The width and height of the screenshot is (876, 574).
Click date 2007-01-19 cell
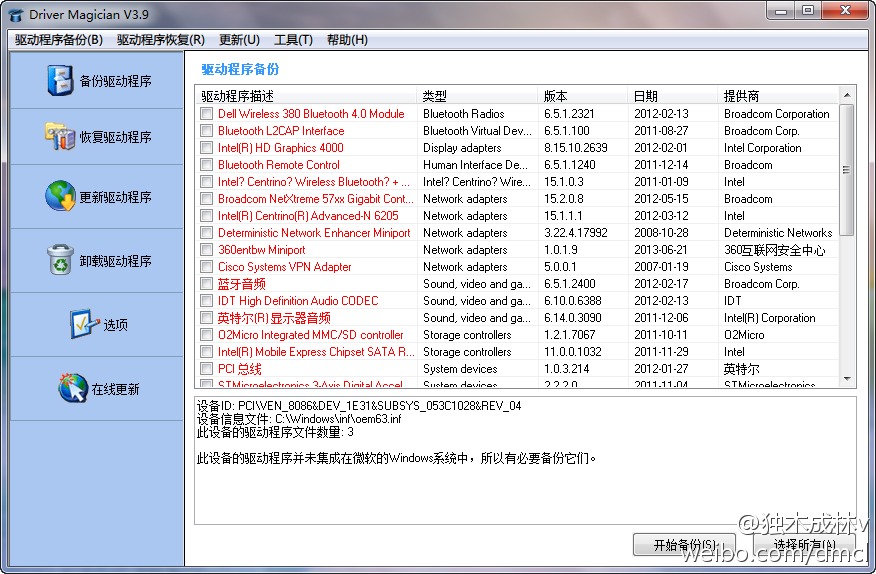coord(661,267)
